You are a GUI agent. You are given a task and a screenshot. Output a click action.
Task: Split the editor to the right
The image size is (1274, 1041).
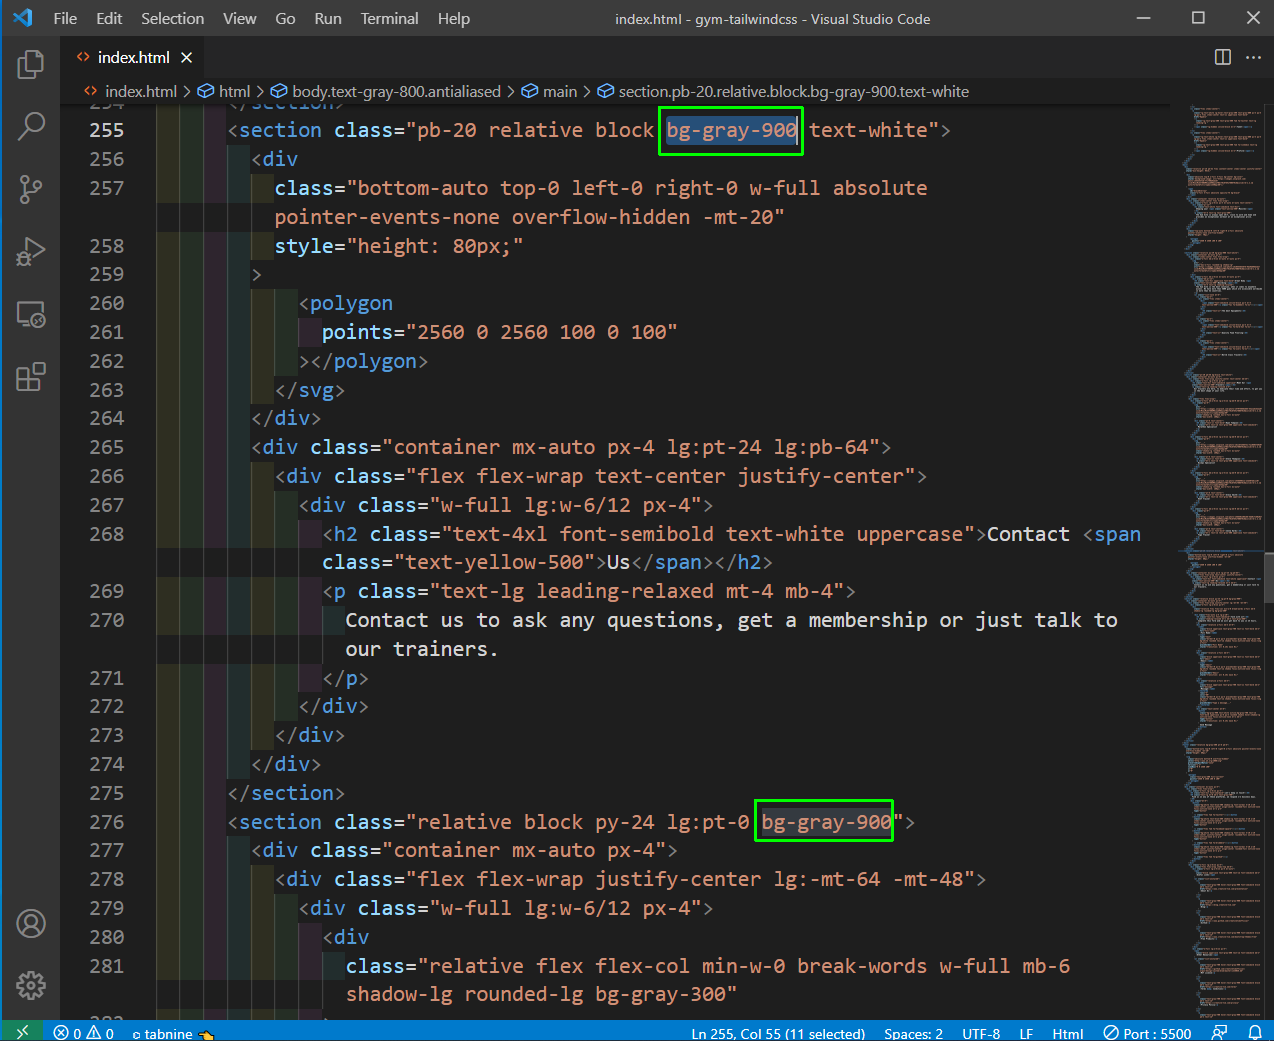(1222, 57)
